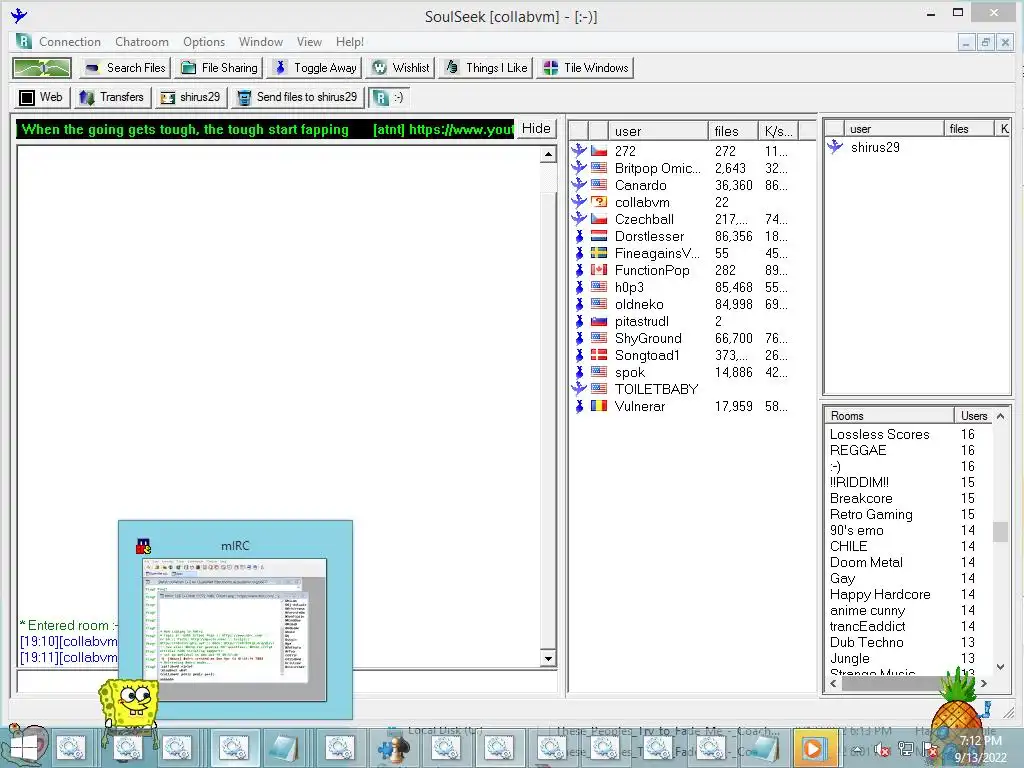Open the Help! menu
1024x768 pixels.
pos(349,42)
